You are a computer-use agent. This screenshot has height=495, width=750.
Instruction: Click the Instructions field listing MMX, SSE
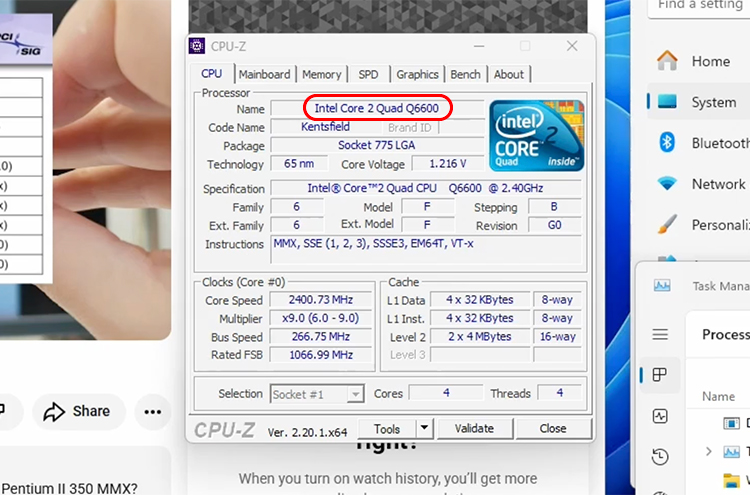[x=427, y=249]
